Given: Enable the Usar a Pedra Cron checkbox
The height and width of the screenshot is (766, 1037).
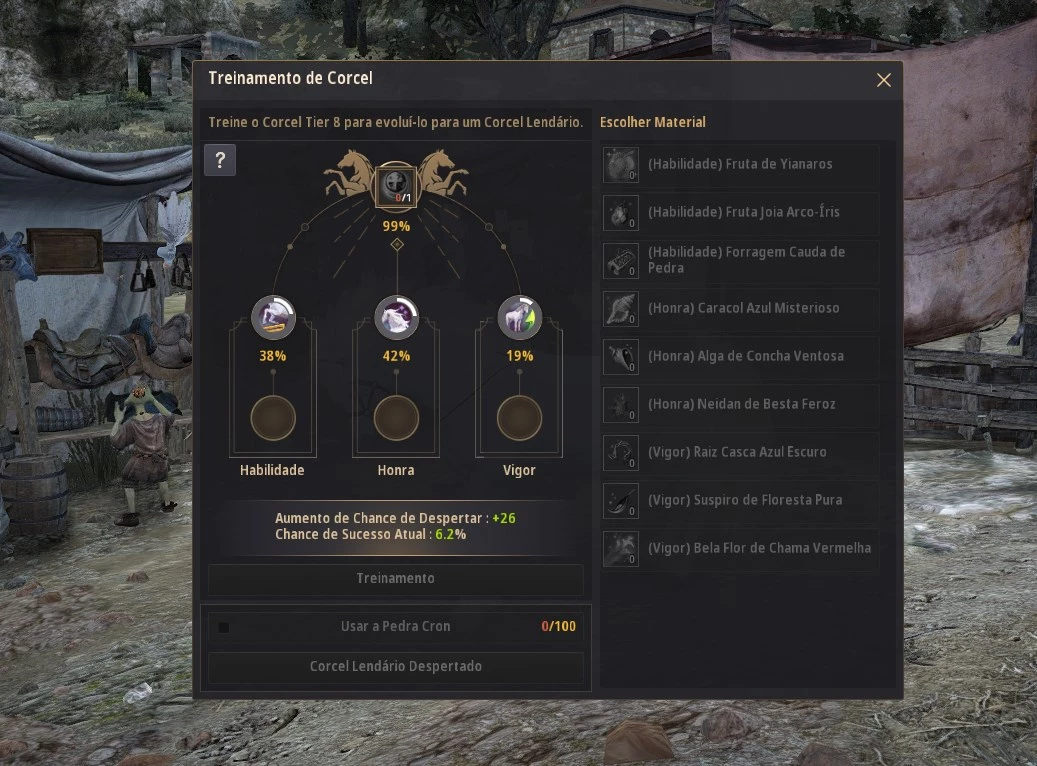Looking at the screenshot, I should pos(224,627).
